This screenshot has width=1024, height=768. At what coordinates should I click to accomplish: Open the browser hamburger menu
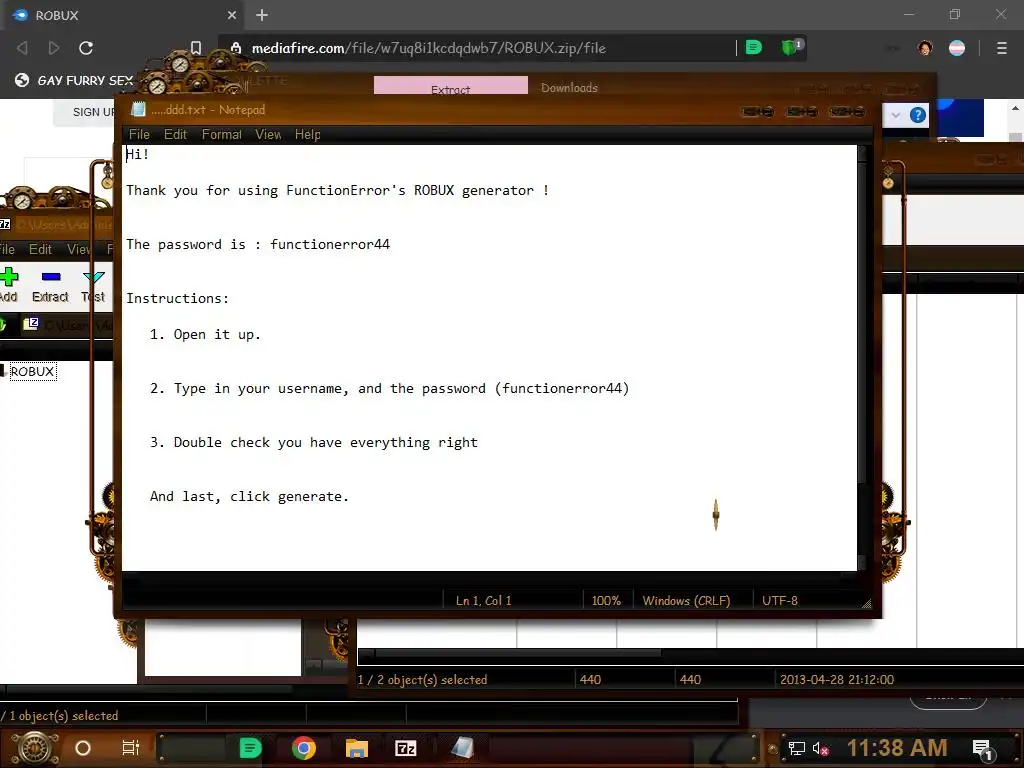[x=1002, y=48]
